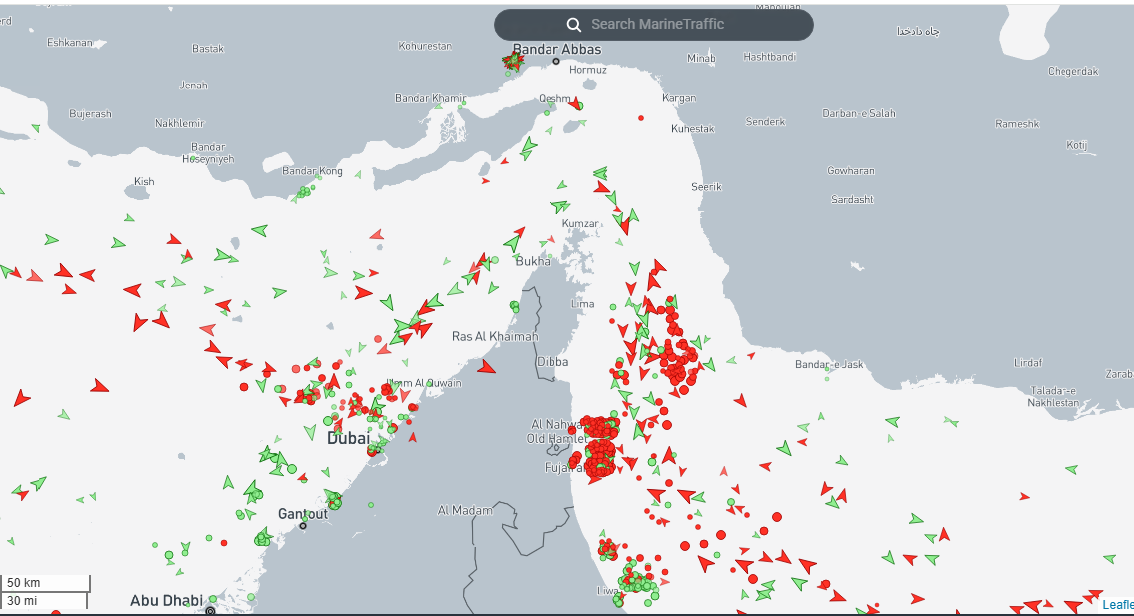This screenshot has height=616, width=1134.
Task: Click the Seerik map label
Action: [x=706, y=187]
